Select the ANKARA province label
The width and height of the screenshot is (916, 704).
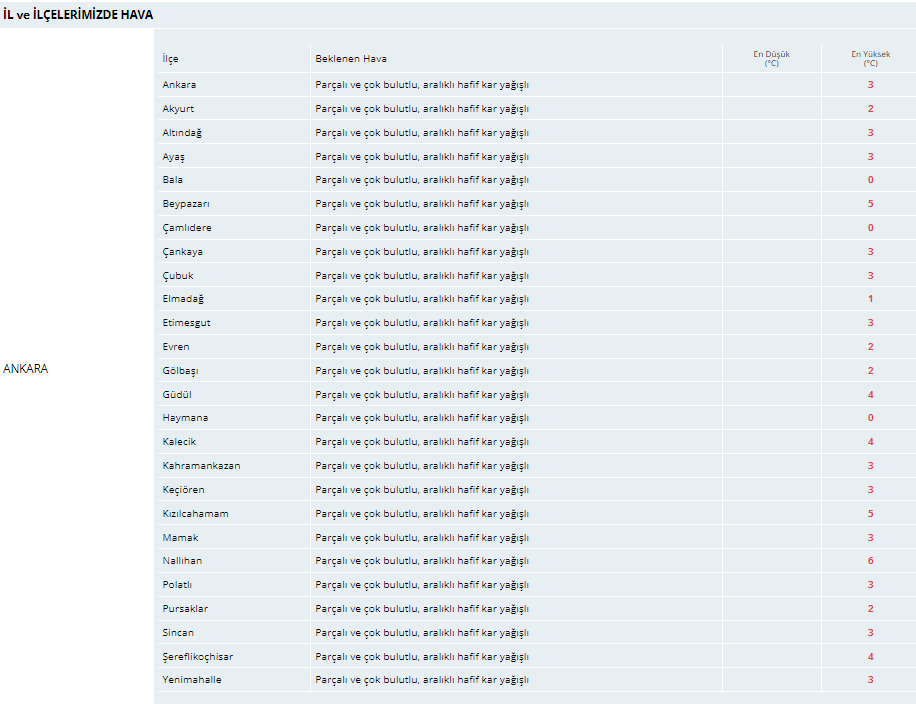[x=26, y=369]
